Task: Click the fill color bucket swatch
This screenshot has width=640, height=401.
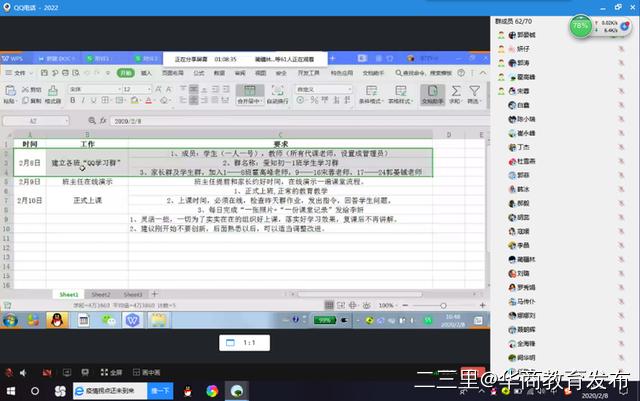Action: coord(133,100)
